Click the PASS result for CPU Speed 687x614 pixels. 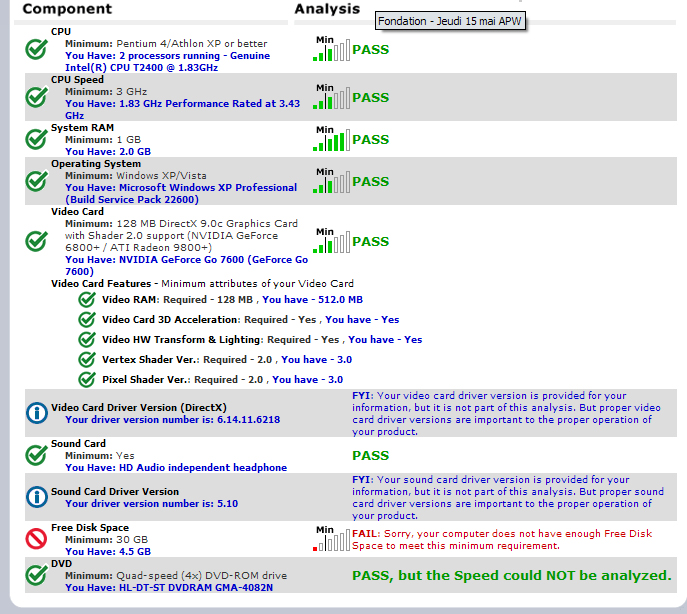tap(370, 97)
